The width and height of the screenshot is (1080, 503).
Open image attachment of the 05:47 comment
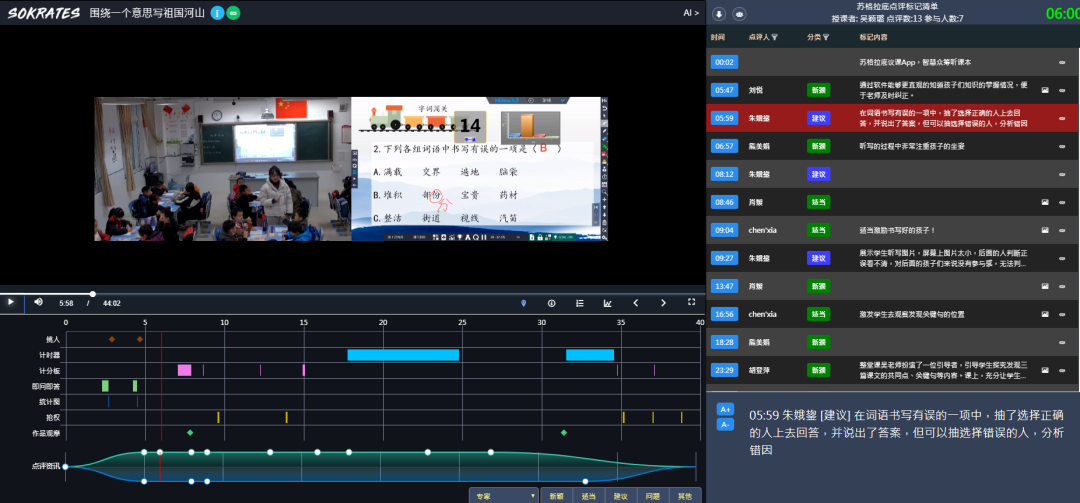point(1045,90)
